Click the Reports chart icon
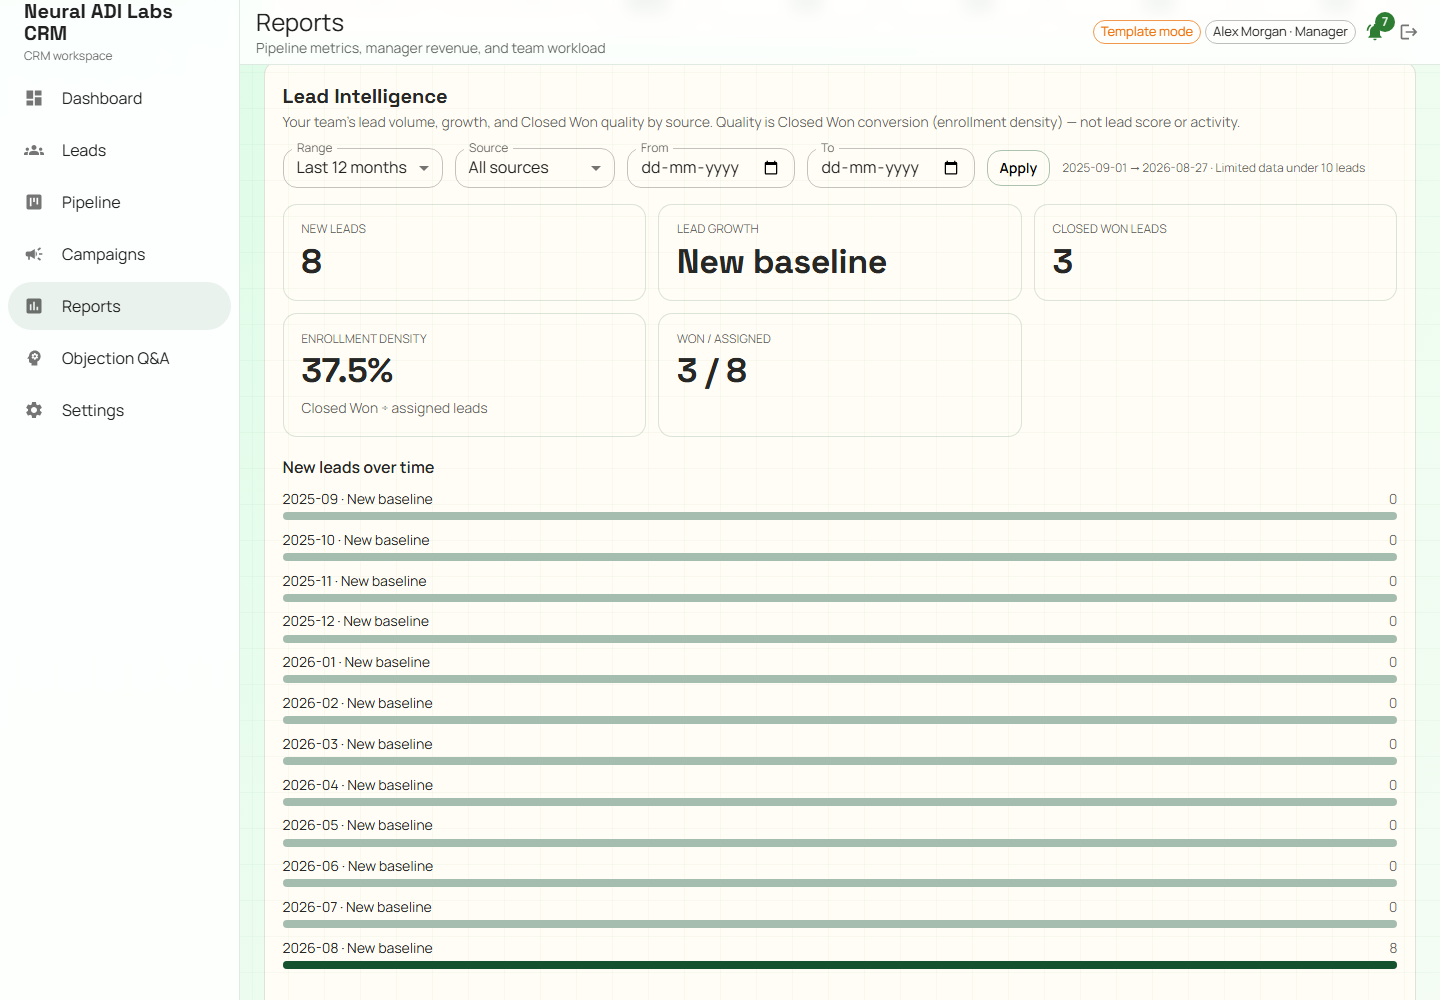Screen dimensions: 1440x1000 coord(34,306)
